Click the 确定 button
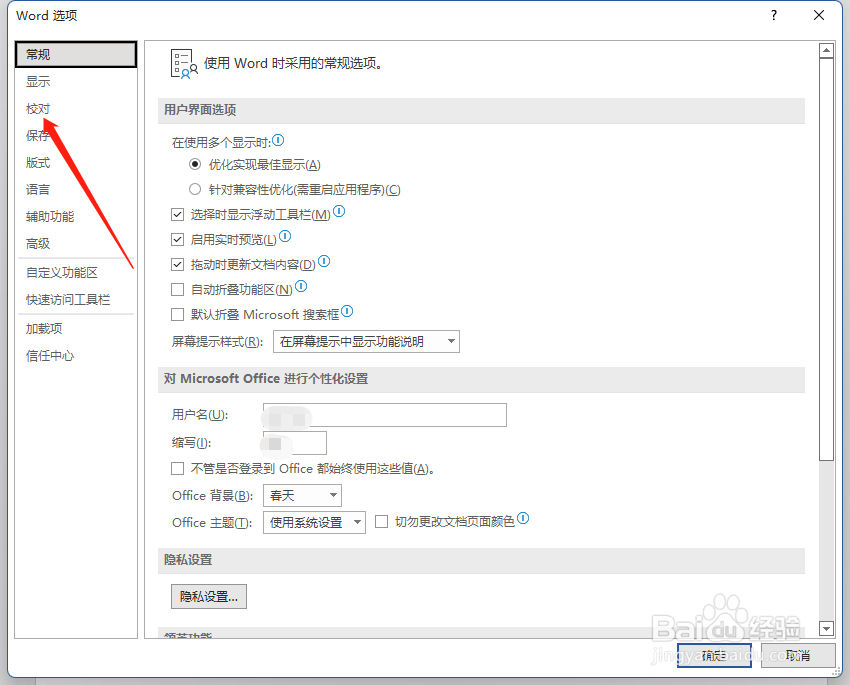Screen dimensions: 850x685 tap(714, 656)
